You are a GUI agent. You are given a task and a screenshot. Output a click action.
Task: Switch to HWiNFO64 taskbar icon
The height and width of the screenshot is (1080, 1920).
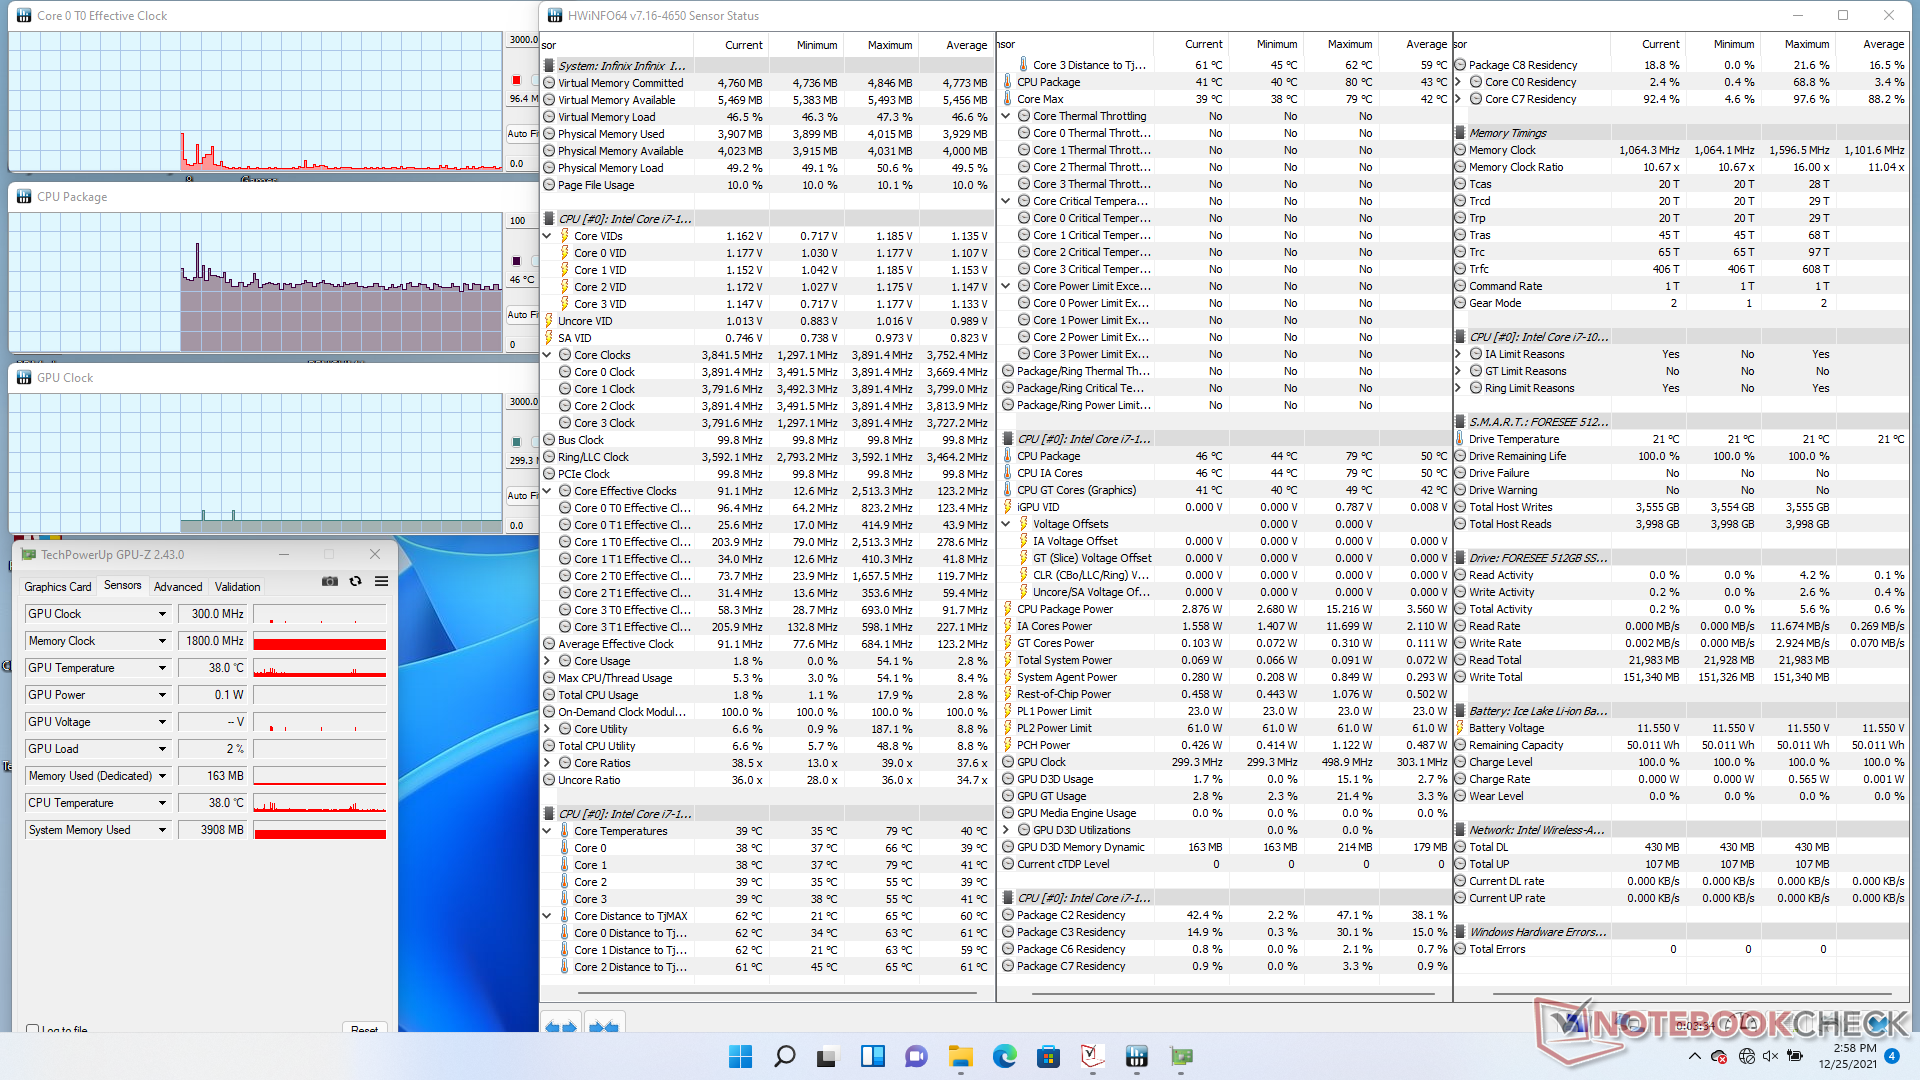[1136, 1056]
